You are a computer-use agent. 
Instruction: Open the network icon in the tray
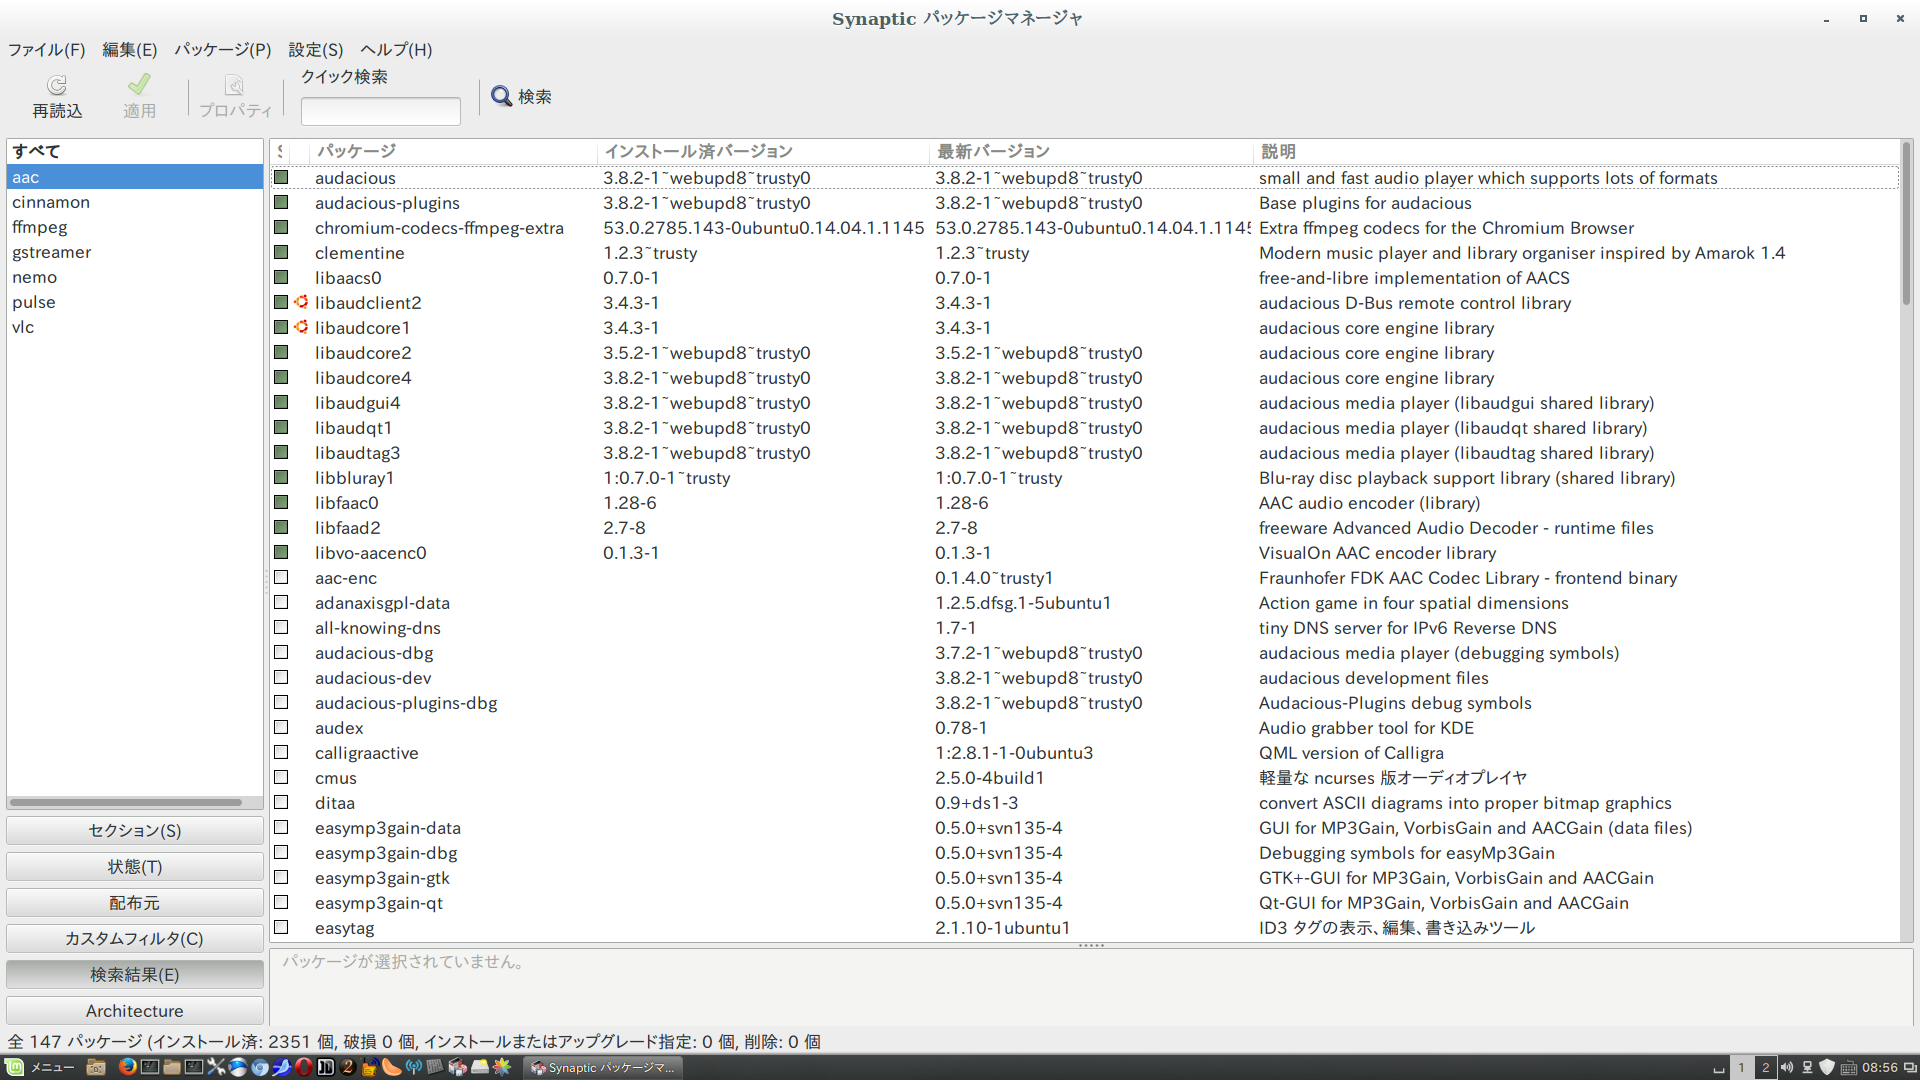coord(1807,1067)
